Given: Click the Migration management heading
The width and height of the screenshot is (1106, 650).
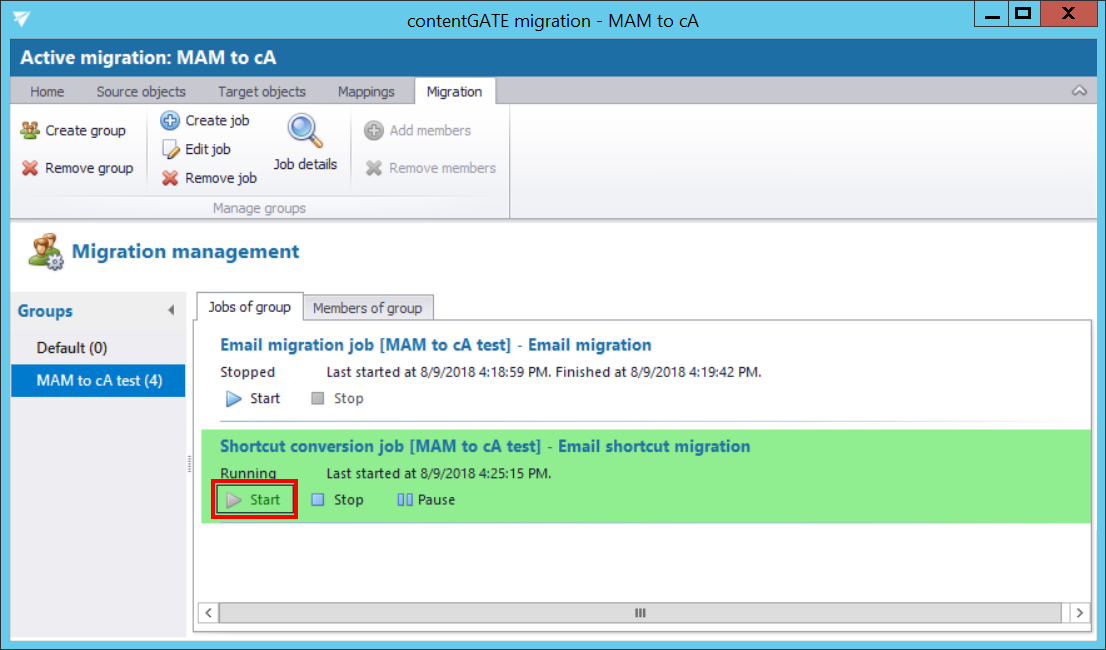Looking at the screenshot, I should [x=186, y=252].
